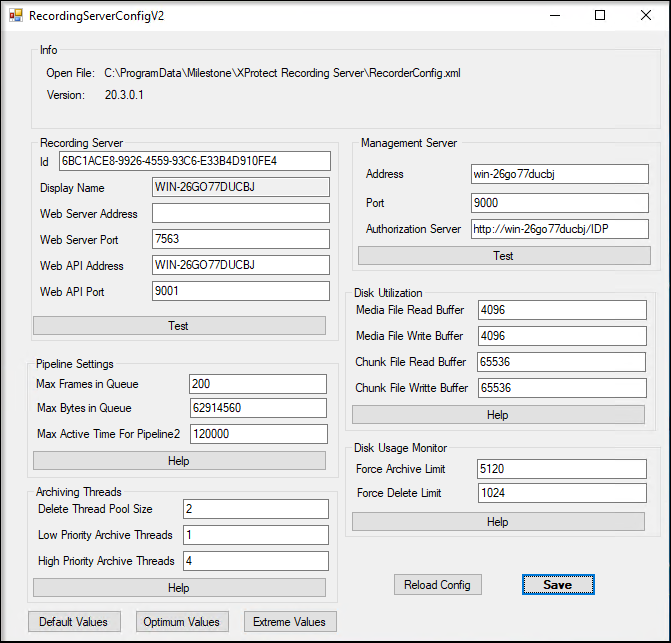Open Help for Pipeline Settings
671x643 pixels.
179,461
